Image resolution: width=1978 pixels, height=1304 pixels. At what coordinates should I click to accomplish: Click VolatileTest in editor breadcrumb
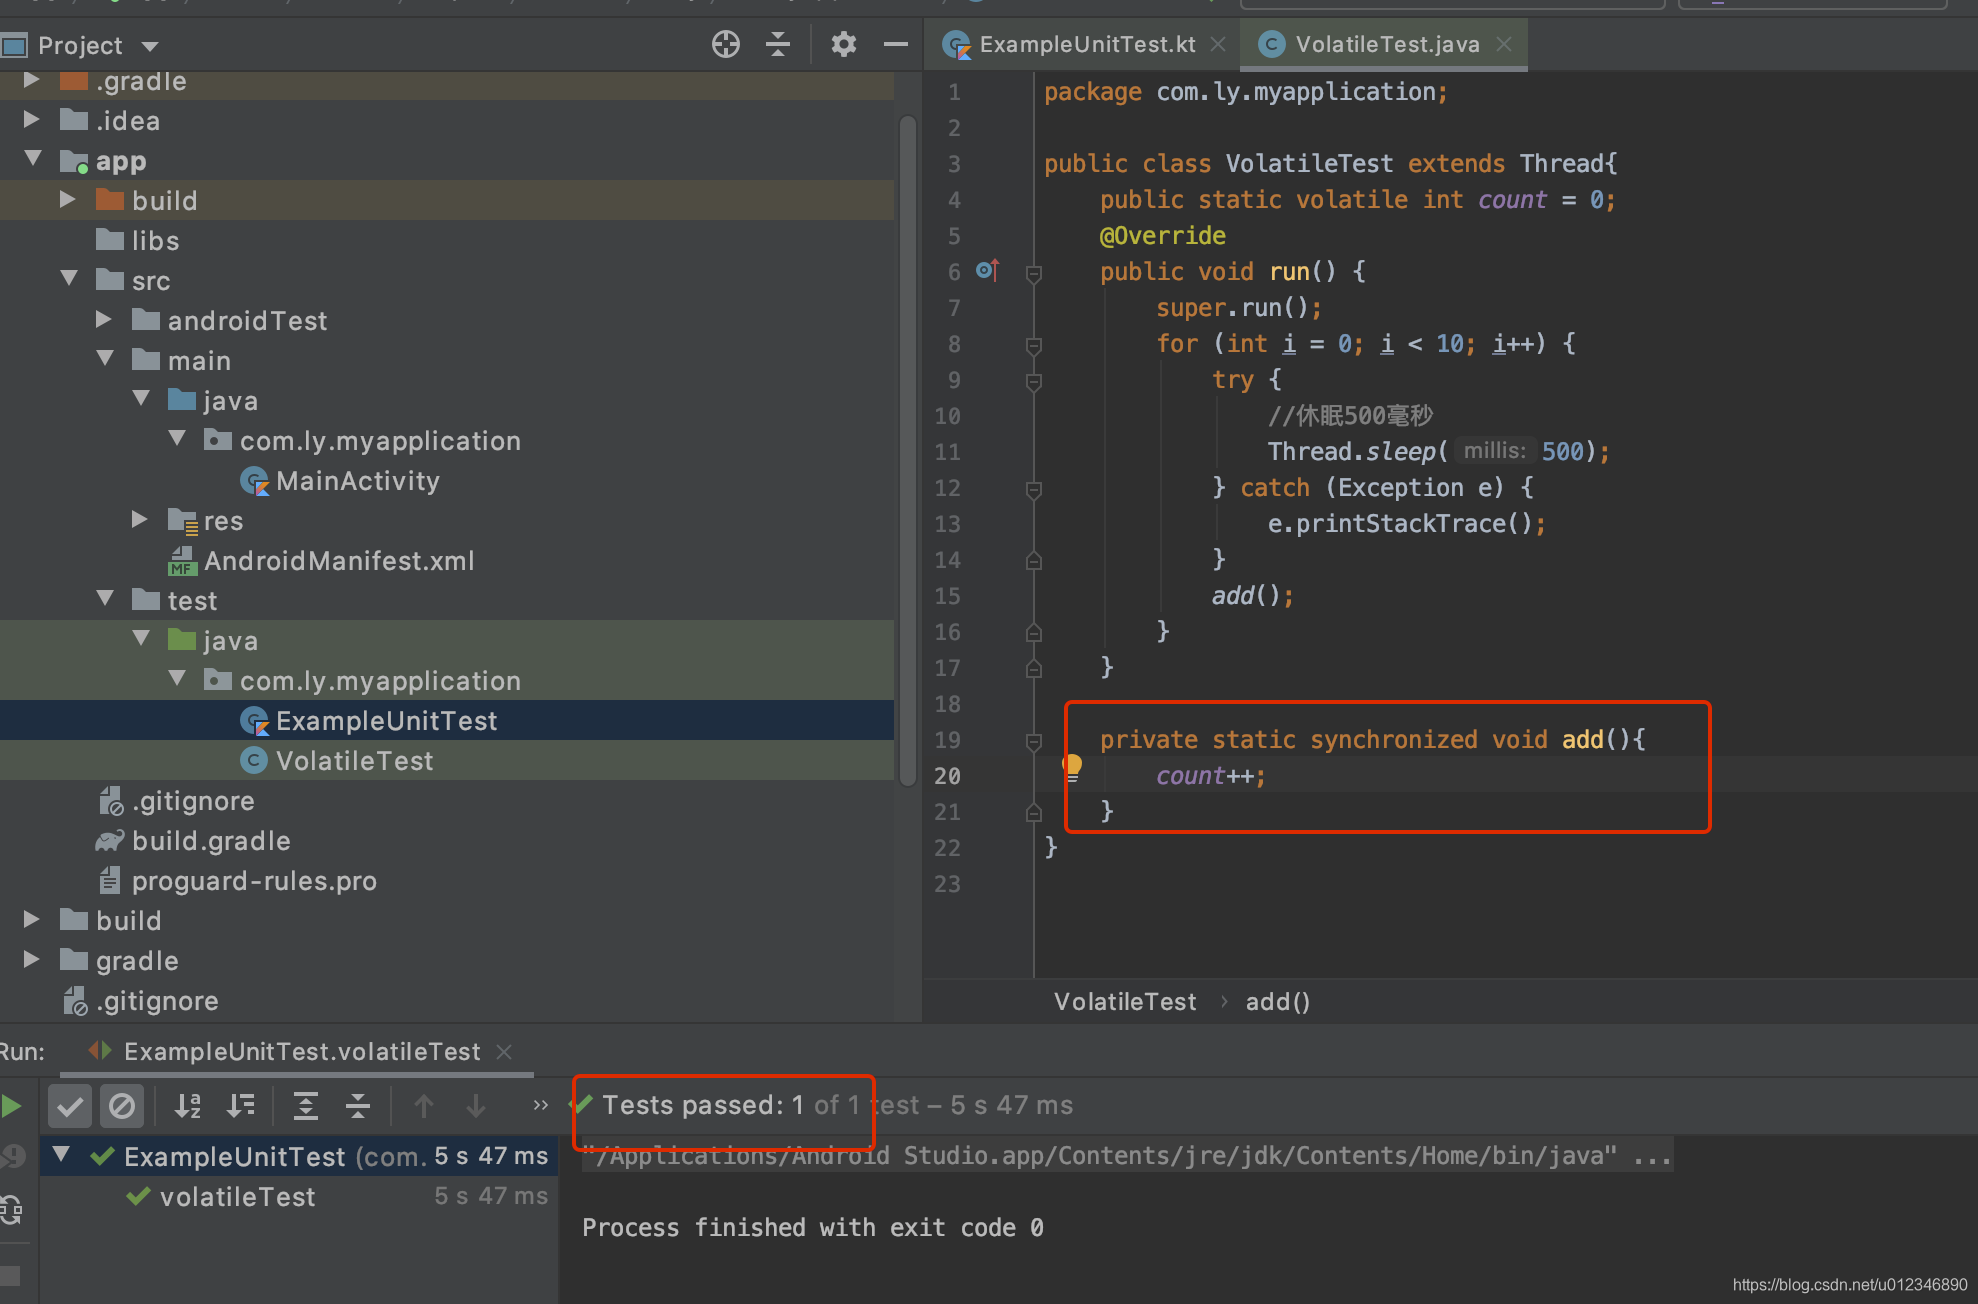pyautogui.click(x=1125, y=1002)
